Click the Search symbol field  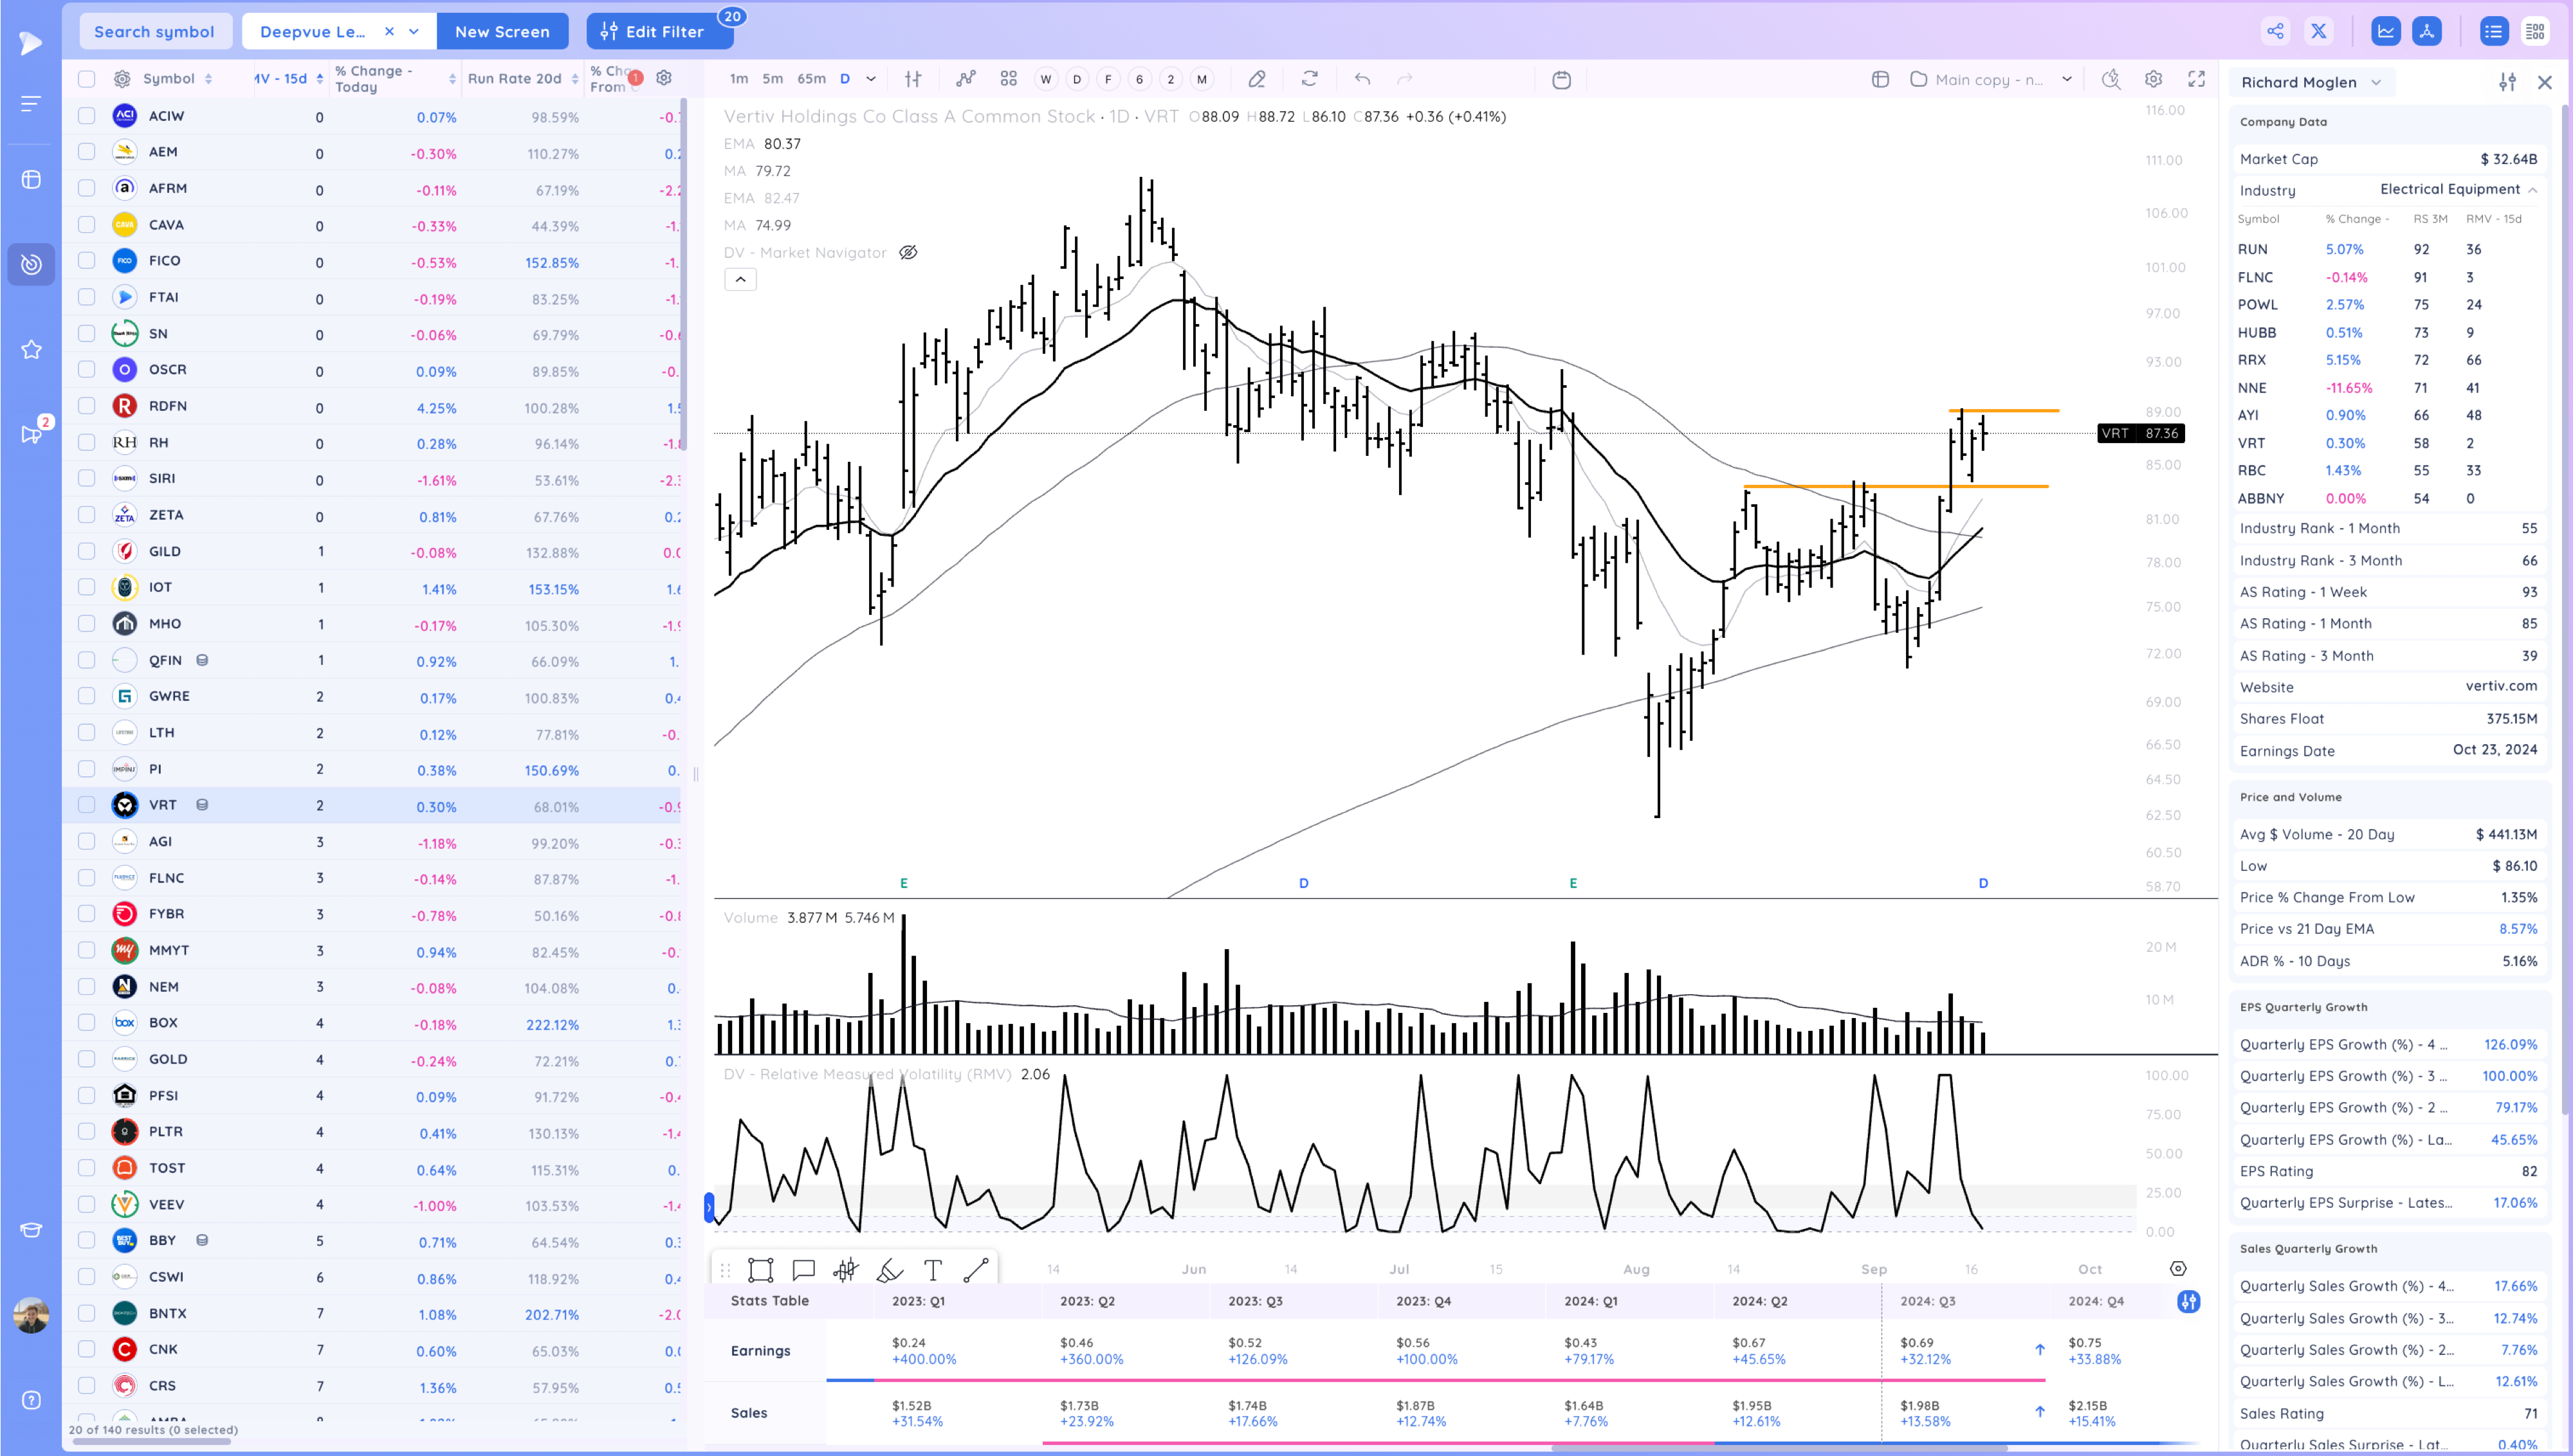coord(154,31)
